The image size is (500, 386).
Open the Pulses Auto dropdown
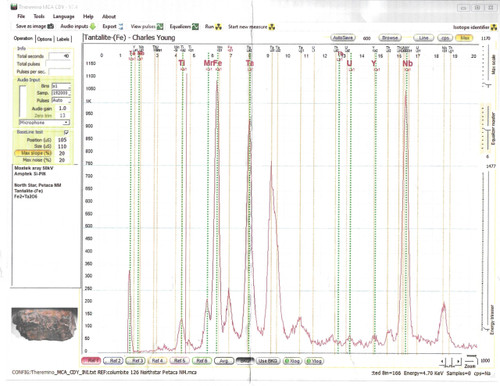(x=61, y=100)
